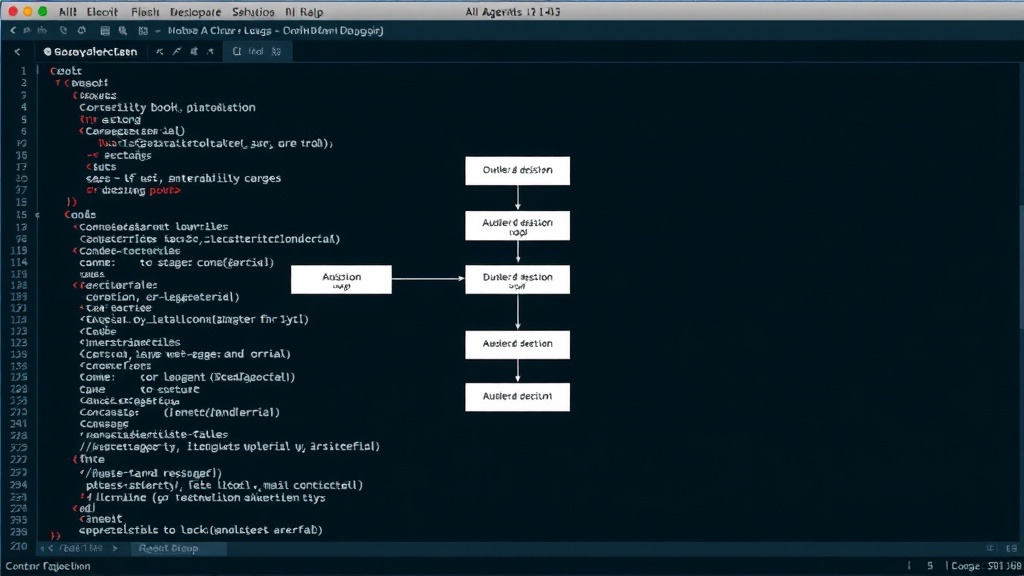
Task: Click the grid/table icon in the top toolbar
Action: click(105, 31)
